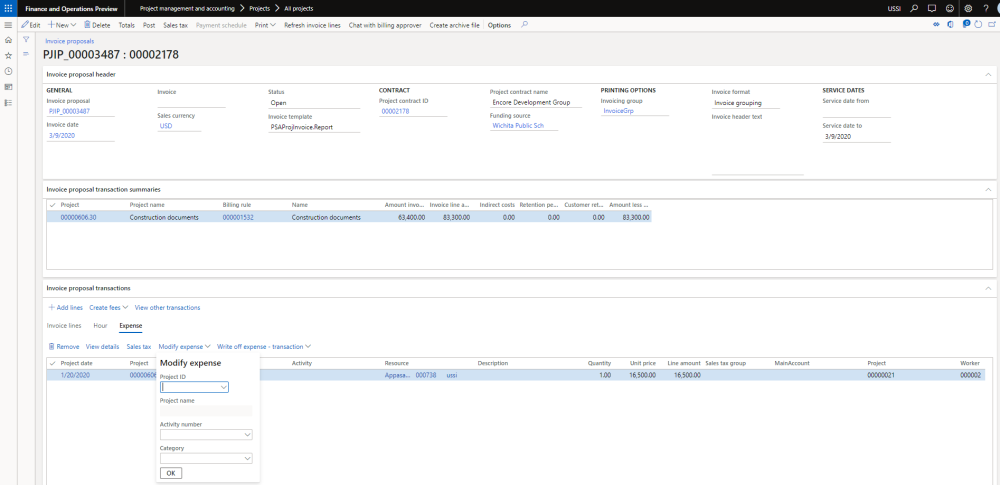Open Favorites star in left sidebar
The width and height of the screenshot is (1000, 485).
click(x=9, y=56)
